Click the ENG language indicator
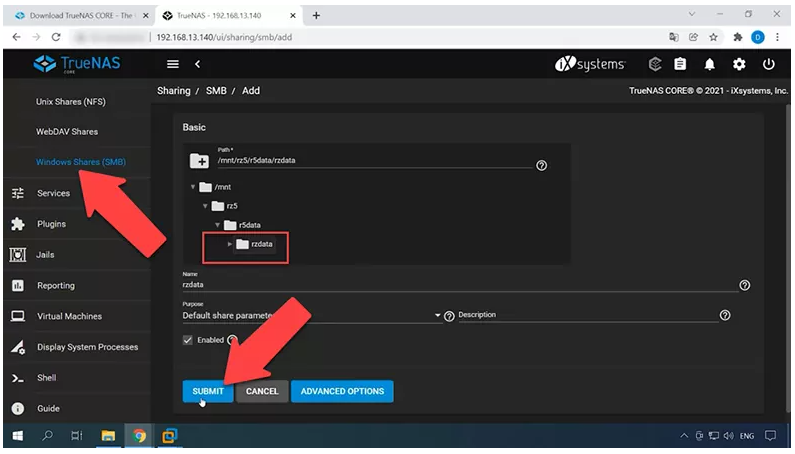The image size is (795, 454). tap(747, 436)
